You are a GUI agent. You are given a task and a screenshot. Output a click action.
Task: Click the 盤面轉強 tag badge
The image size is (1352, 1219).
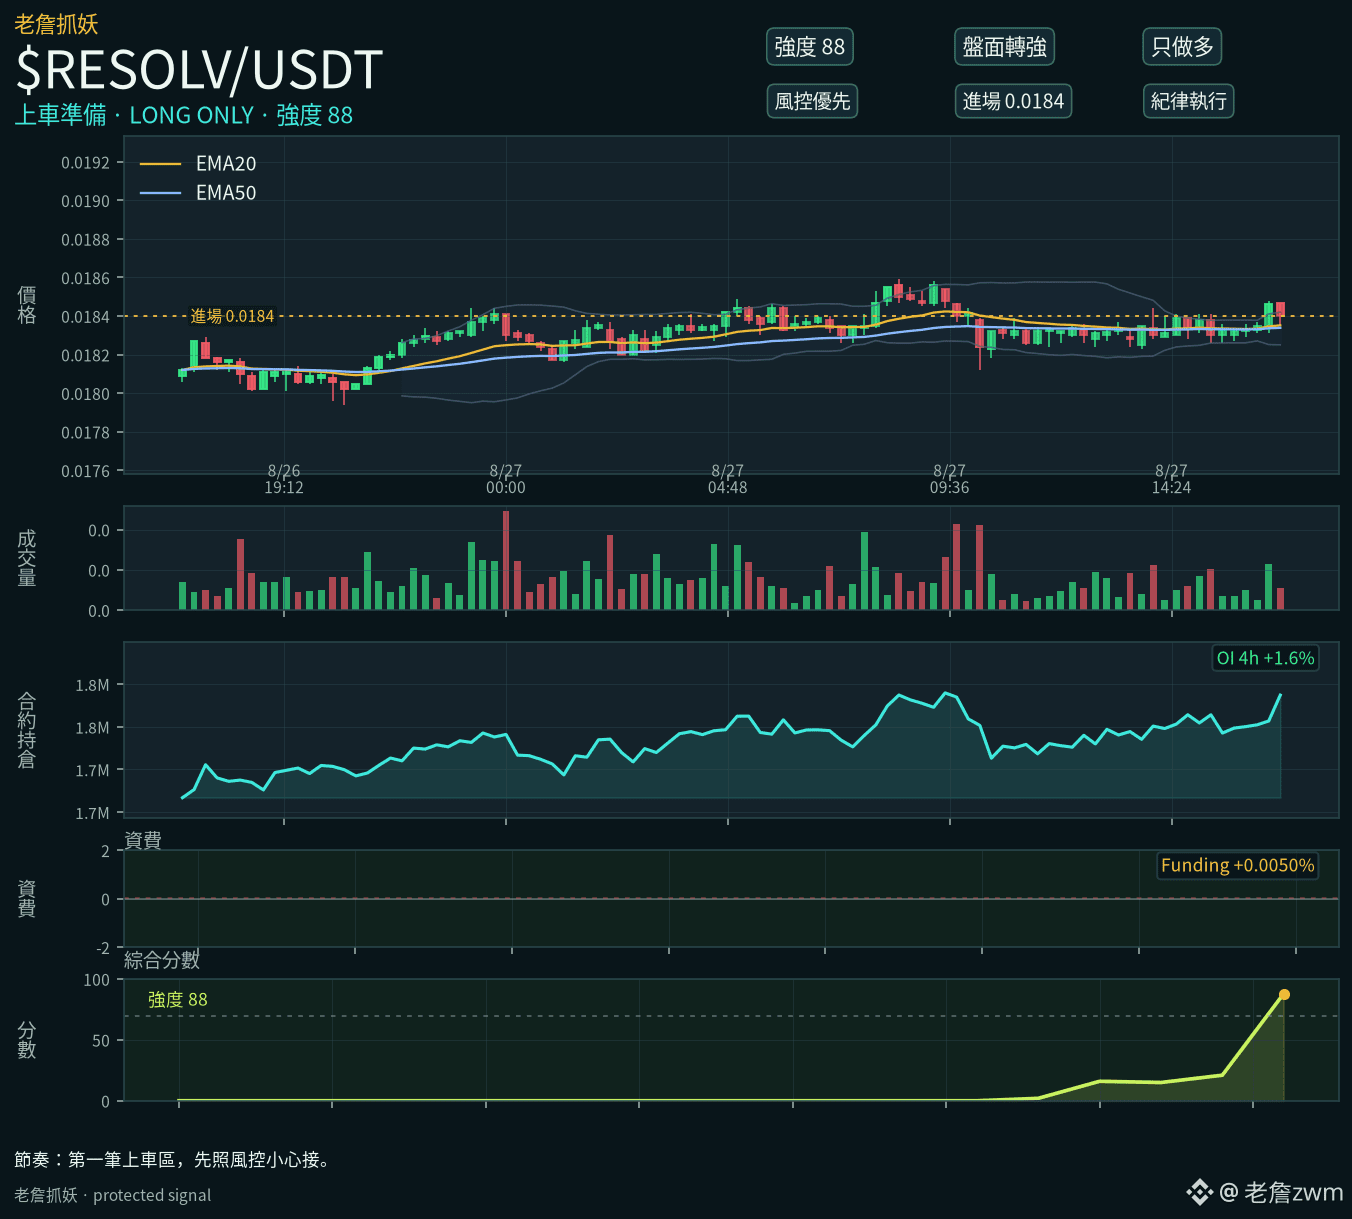(1005, 47)
